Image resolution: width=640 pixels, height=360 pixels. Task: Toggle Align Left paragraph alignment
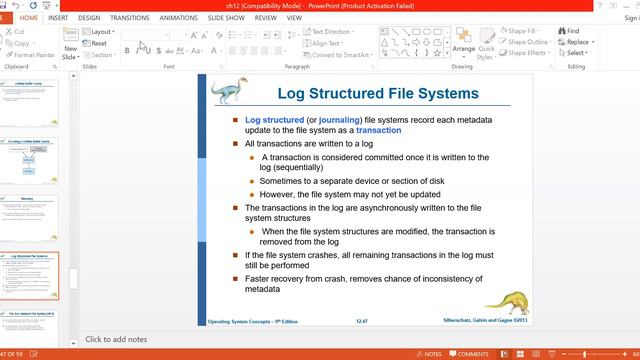coord(232,51)
